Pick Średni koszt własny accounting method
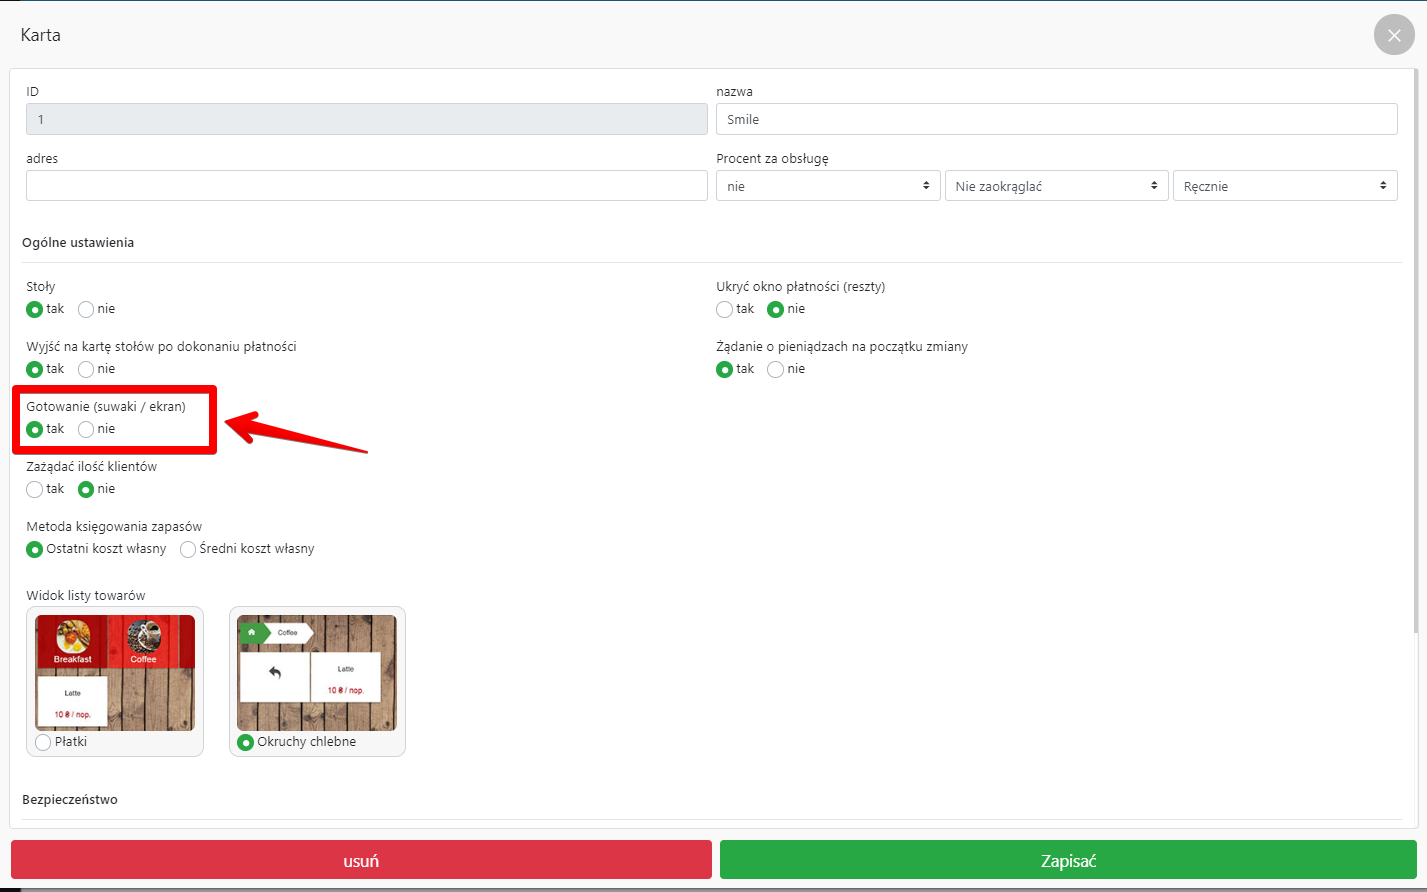The height and width of the screenshot is (892, 1427). (188, 549)
